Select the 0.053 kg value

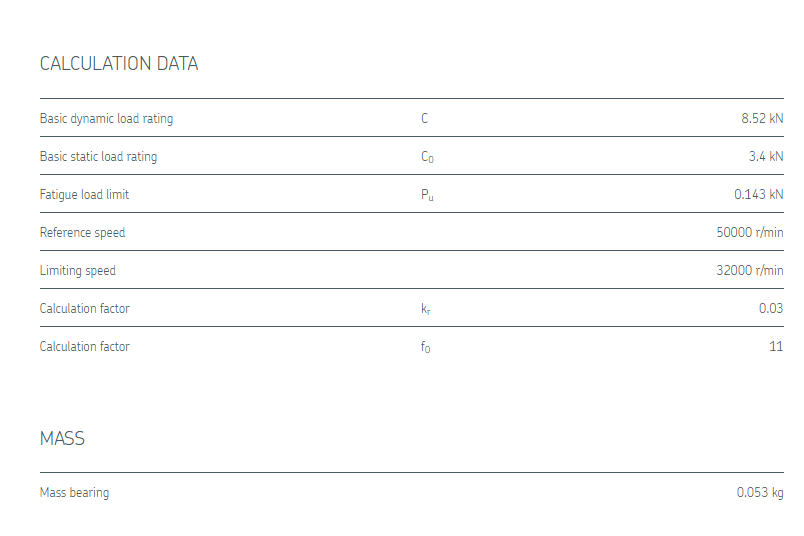[x=760, y=493]
